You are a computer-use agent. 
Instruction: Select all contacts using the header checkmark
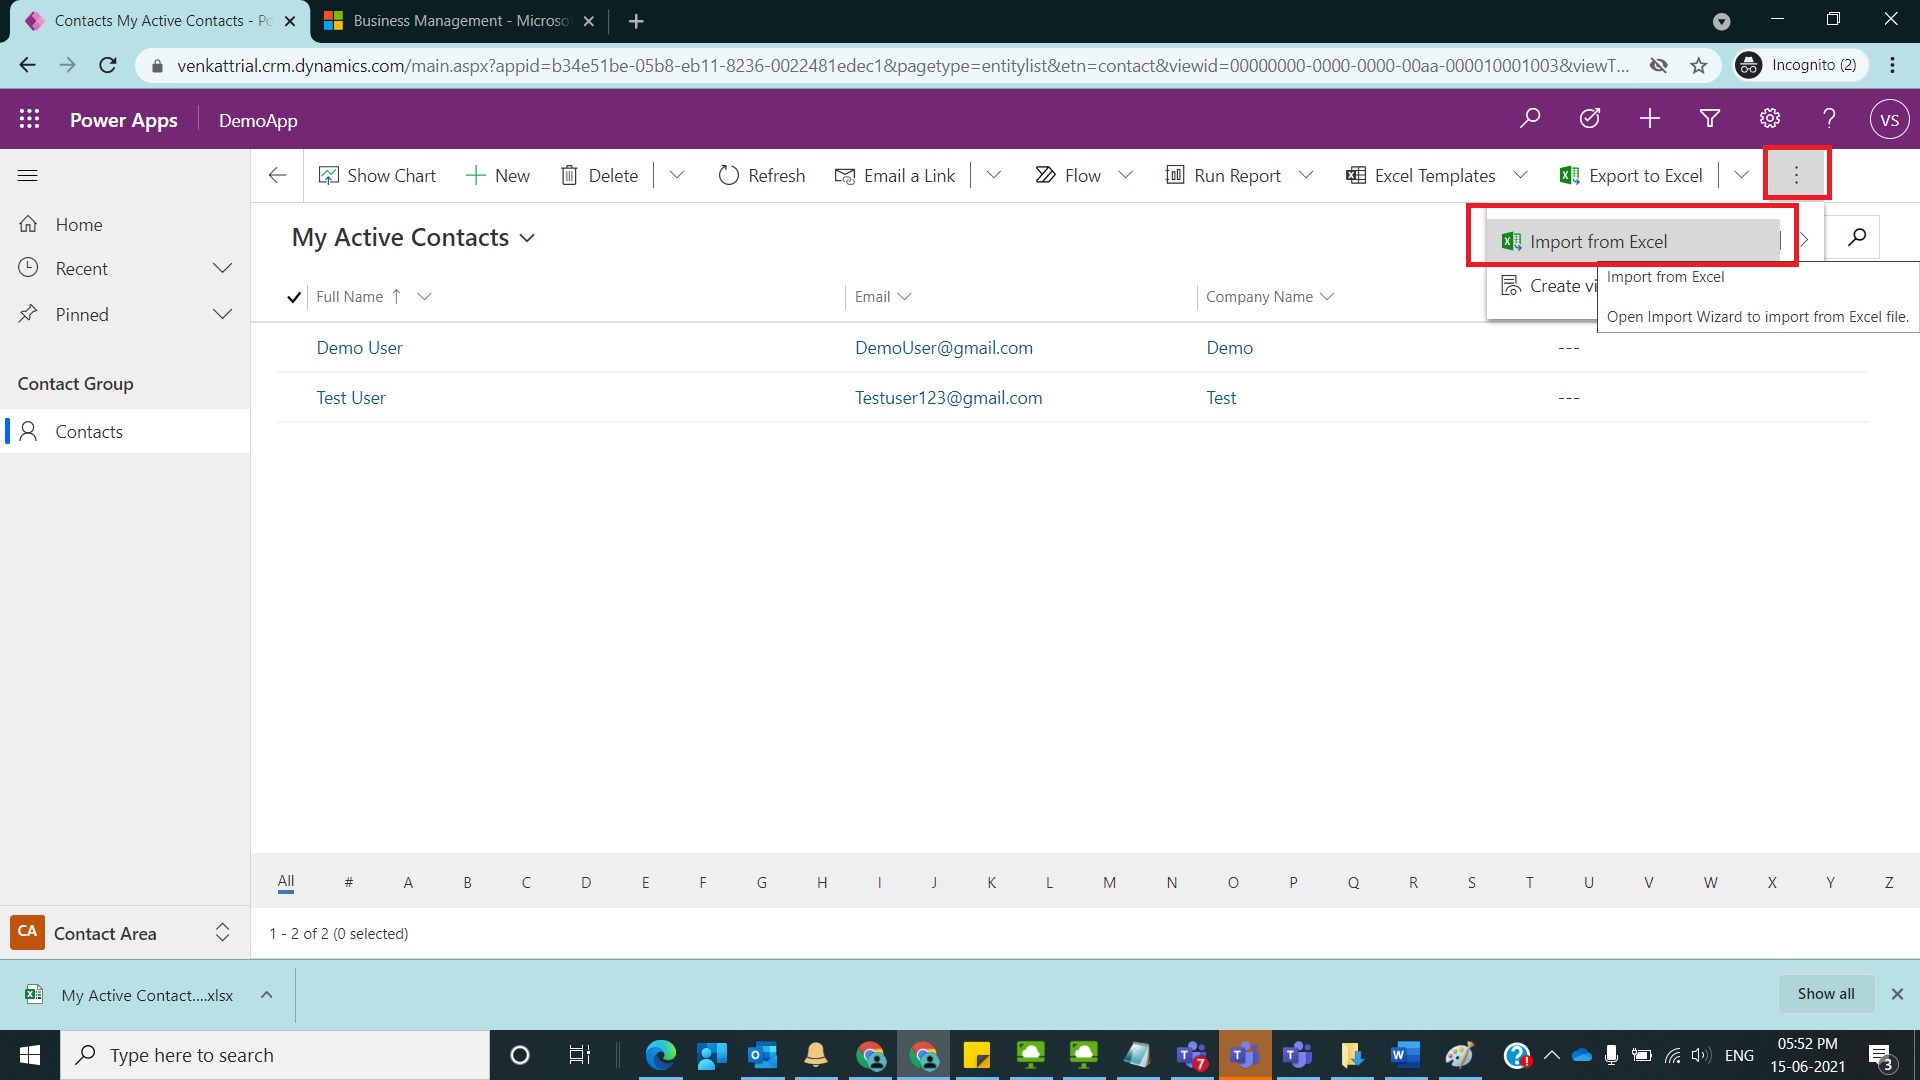coord(294,297)
